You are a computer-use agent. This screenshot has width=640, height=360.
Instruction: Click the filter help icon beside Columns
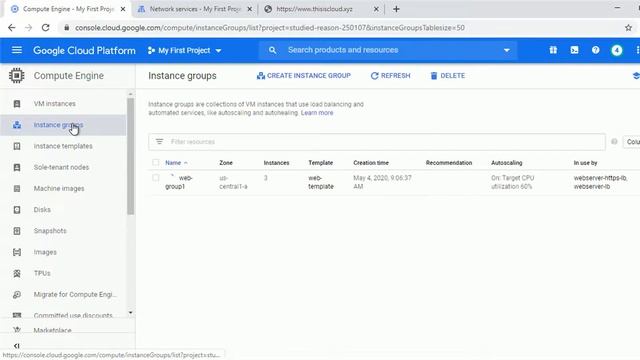pyautogui.click(x=614, y=142)
